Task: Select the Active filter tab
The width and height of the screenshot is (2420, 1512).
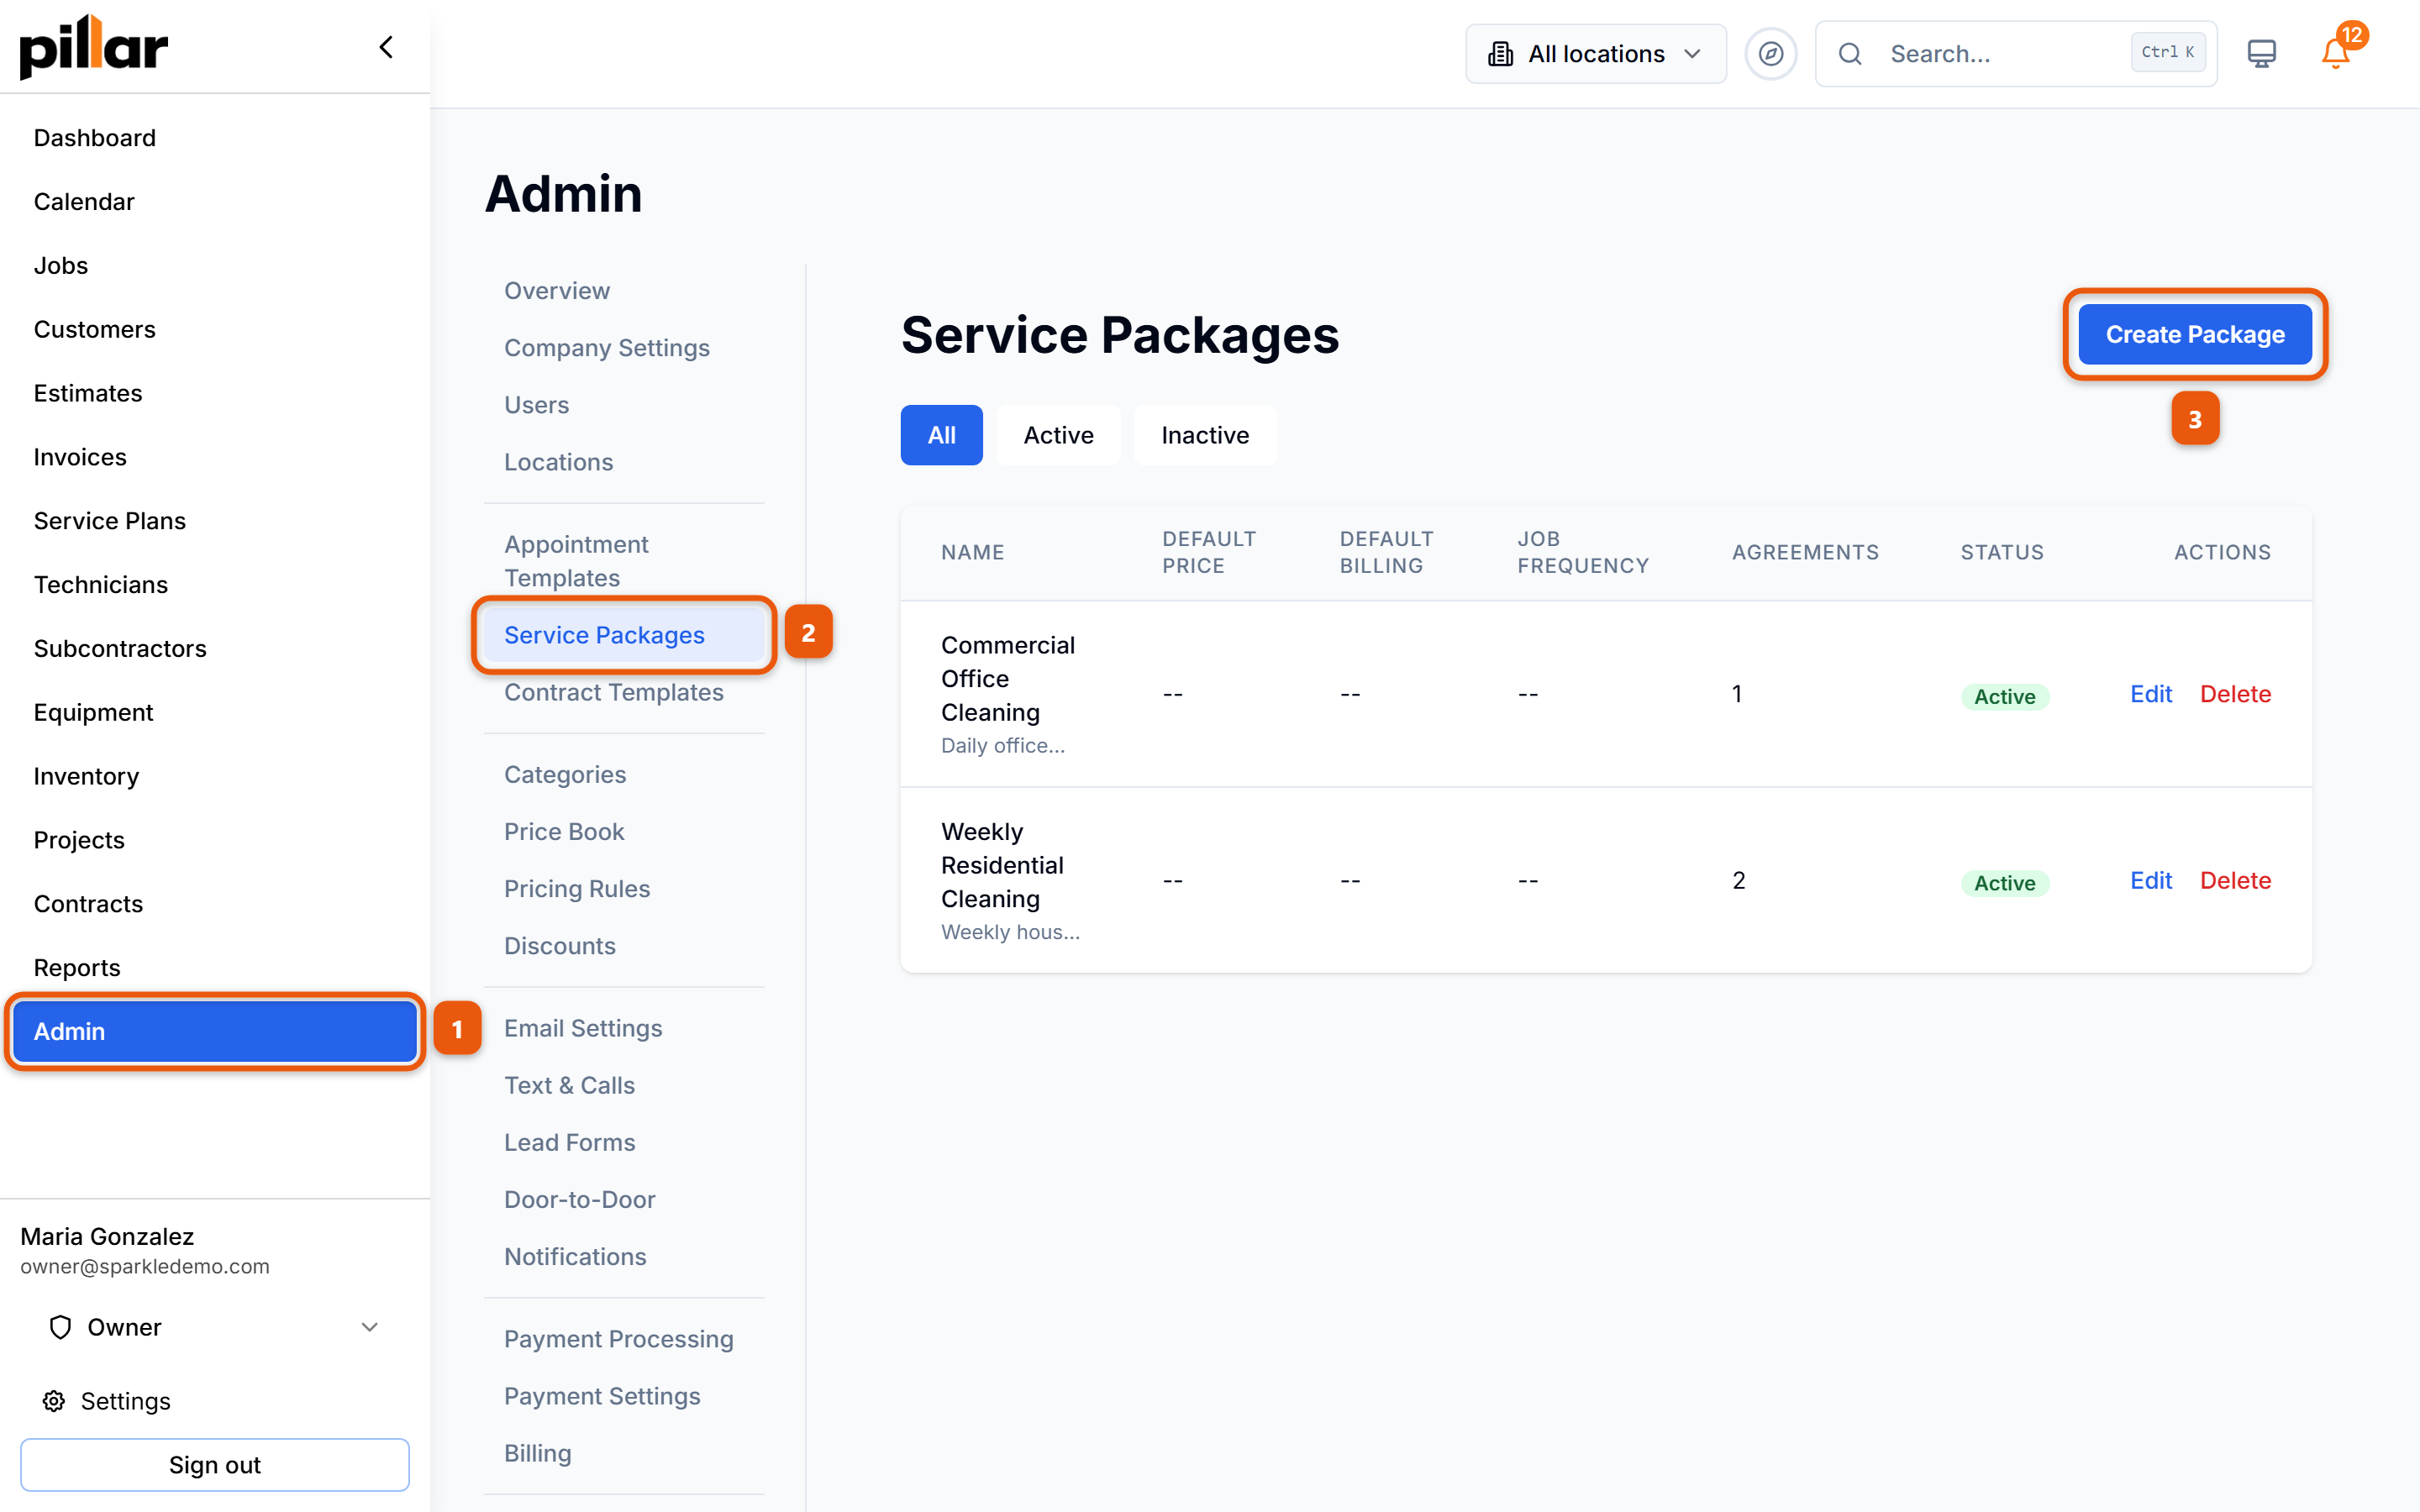Action: 1058,435
